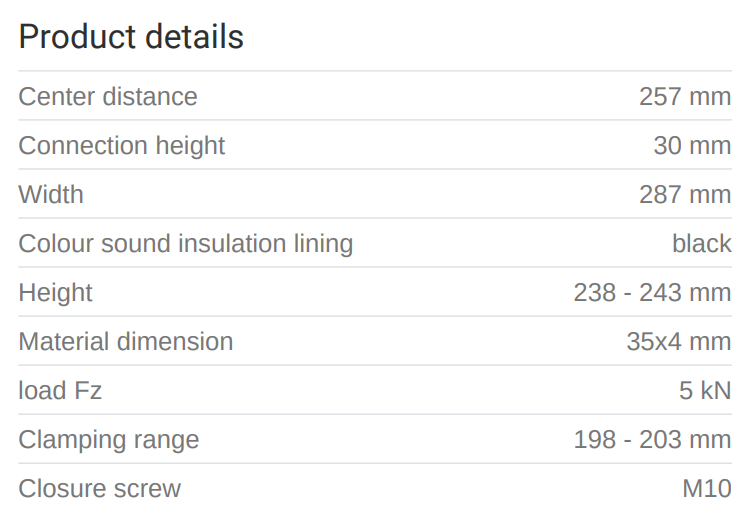Click the 'Product details' heading
The height and width of the screenshot is (509, 749).
[131, 37]
